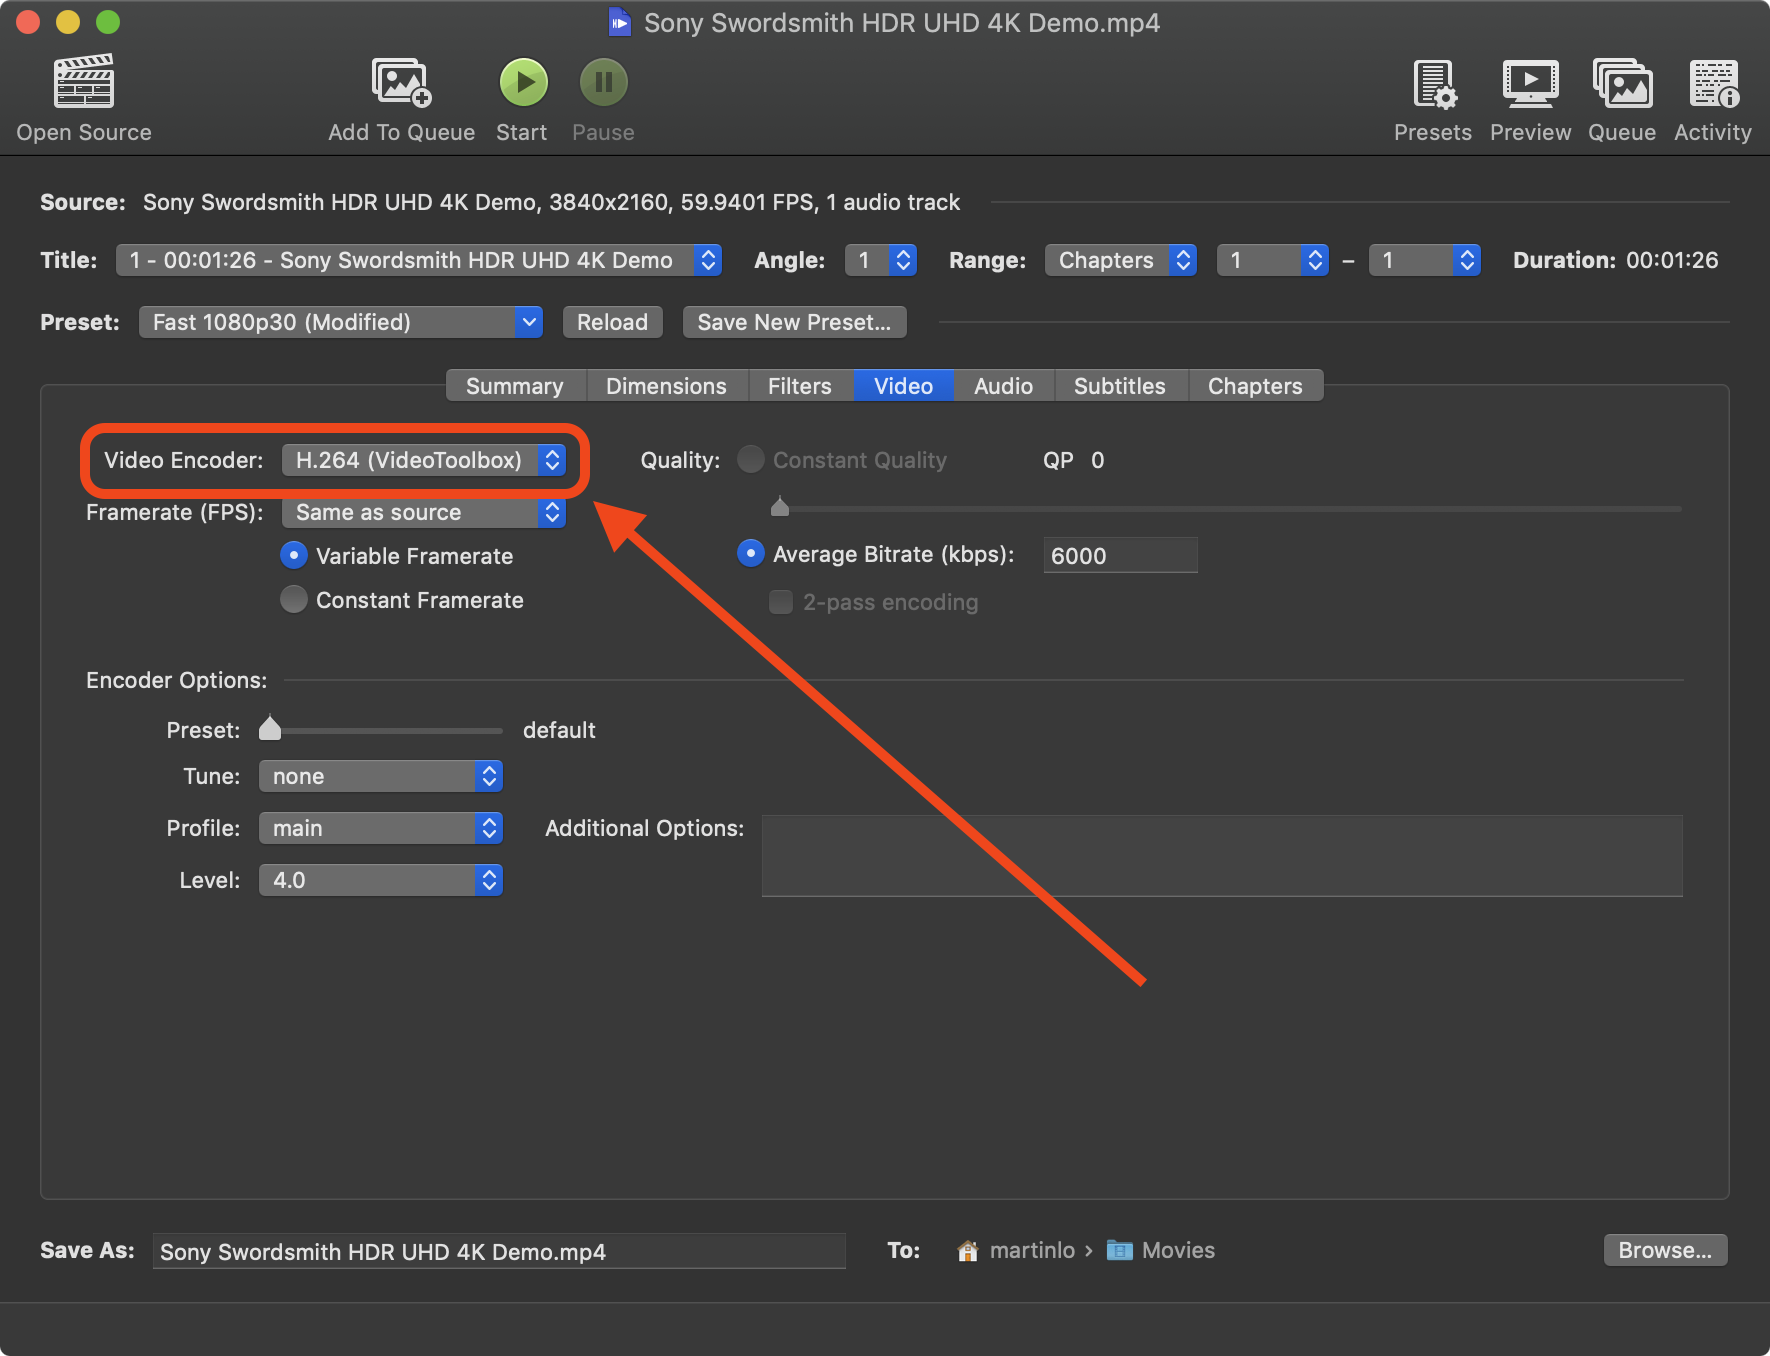Toggle the 2-pass encoding checkbox
1770x1356 pixels.
click(781, 602)
